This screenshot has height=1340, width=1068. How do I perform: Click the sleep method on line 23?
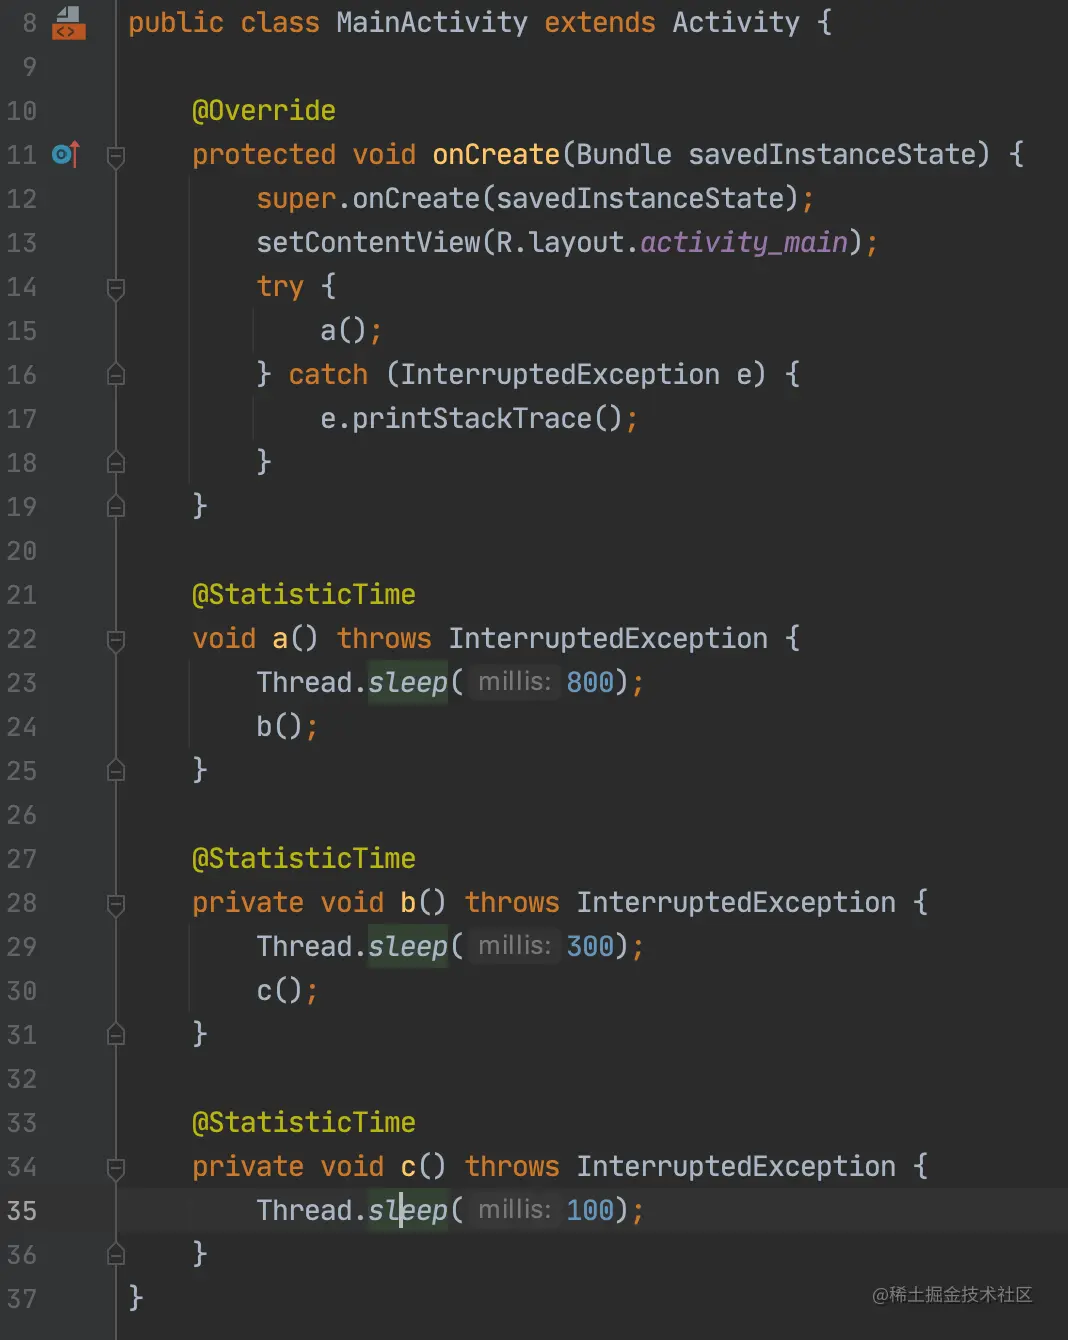click(408, 682)
